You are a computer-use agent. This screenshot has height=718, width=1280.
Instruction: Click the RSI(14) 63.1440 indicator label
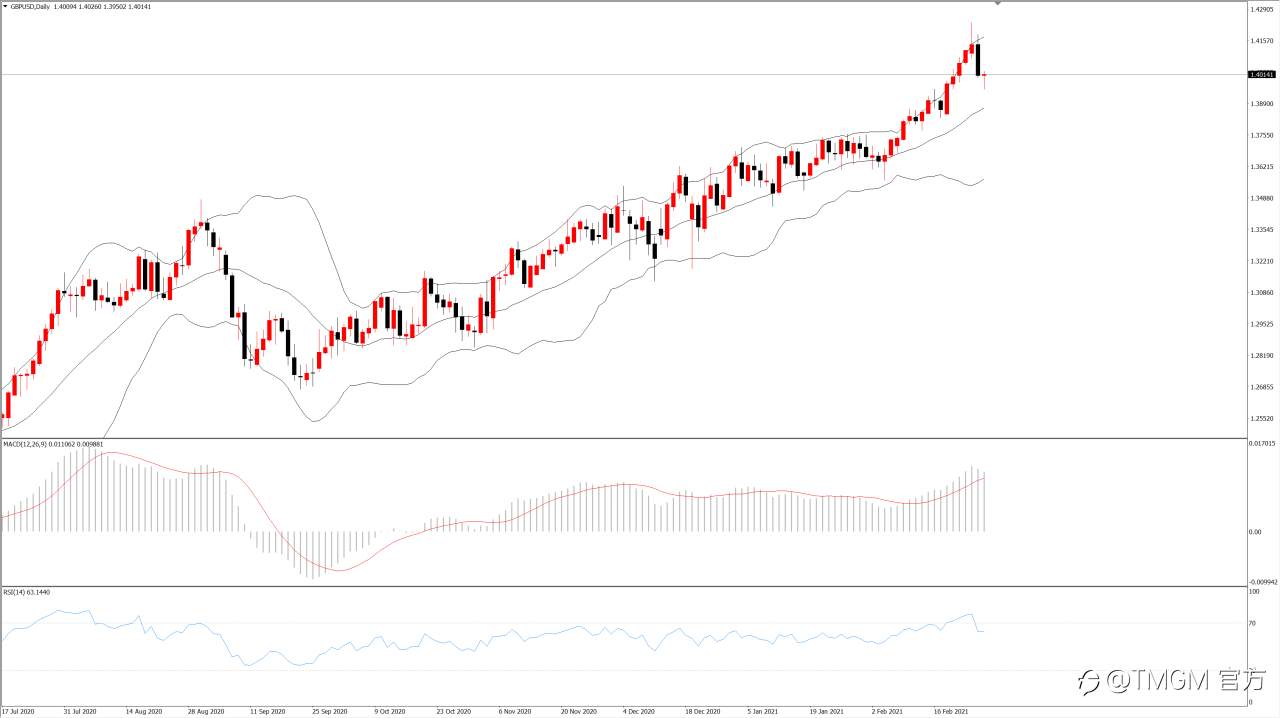tap(26, 592)
